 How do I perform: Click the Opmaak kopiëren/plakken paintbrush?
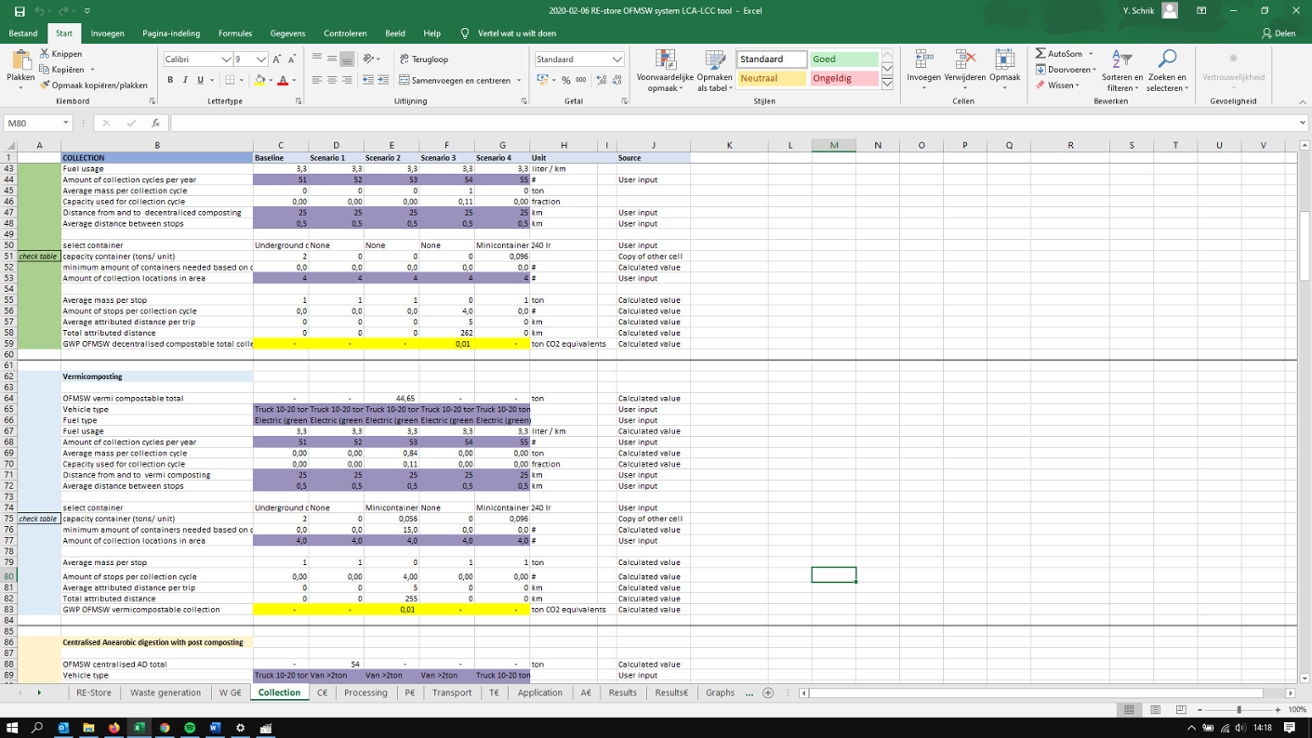click(45, 85)
